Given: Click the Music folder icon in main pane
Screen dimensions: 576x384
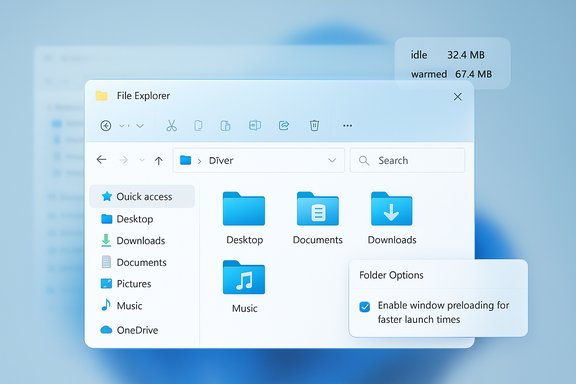Looking at the screenshot, I should tap(244, 277).
